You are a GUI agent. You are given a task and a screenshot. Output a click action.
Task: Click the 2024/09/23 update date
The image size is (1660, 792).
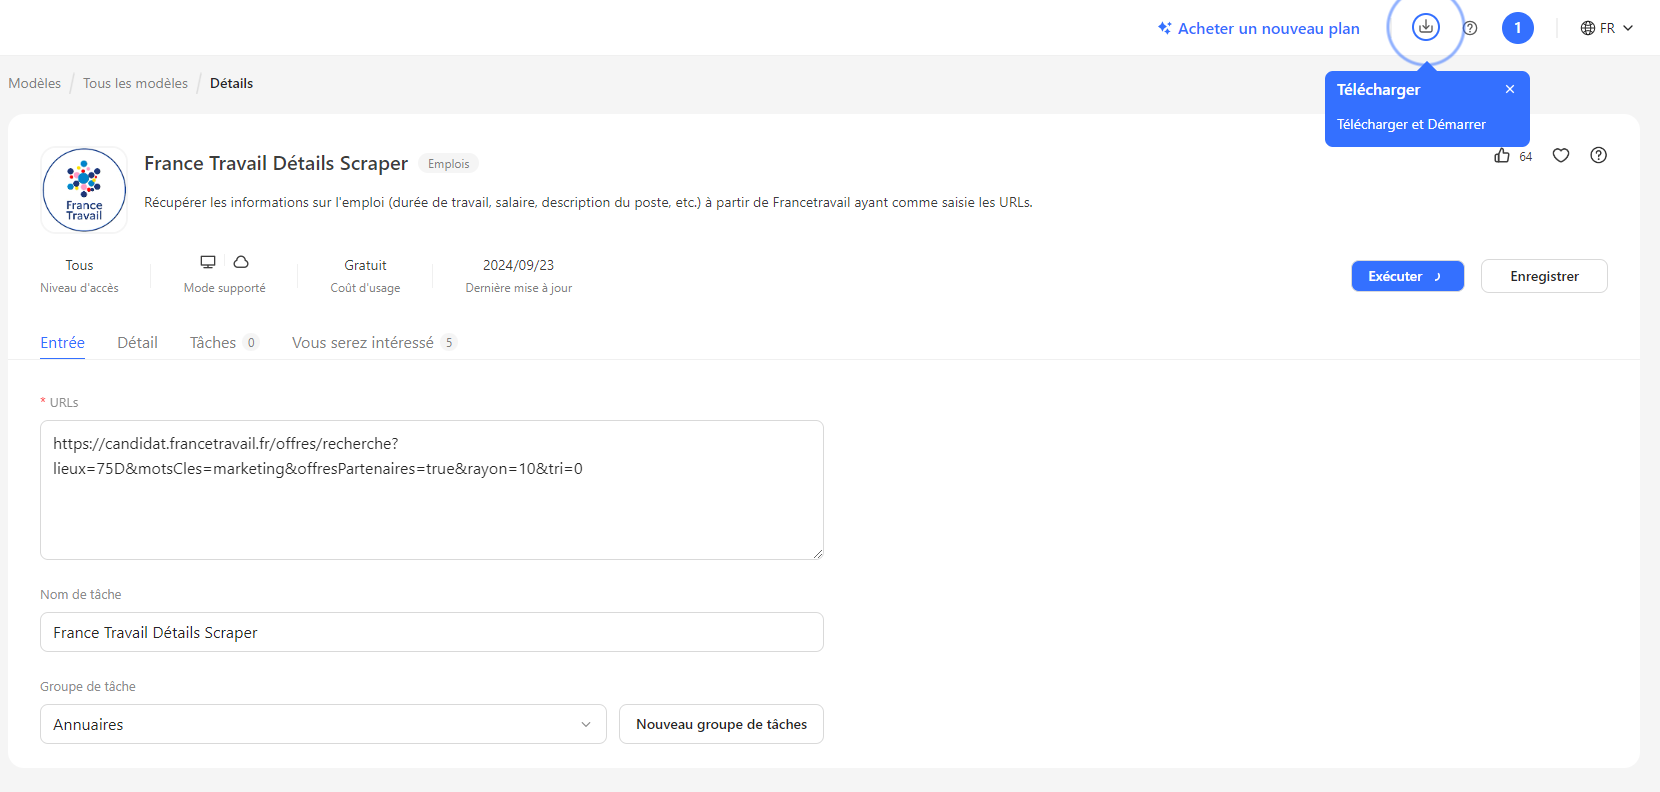[x=518, y=265]
